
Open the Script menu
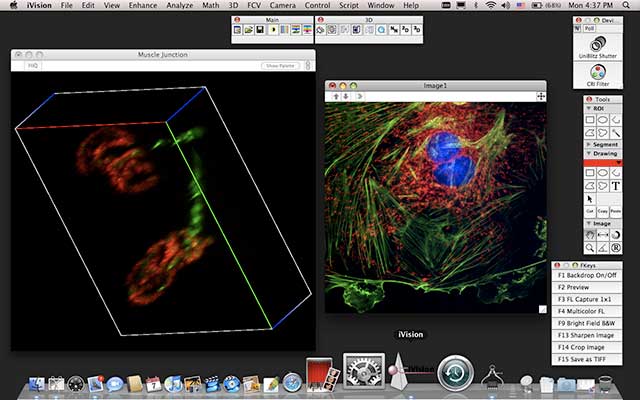click(x=349, y=5)
